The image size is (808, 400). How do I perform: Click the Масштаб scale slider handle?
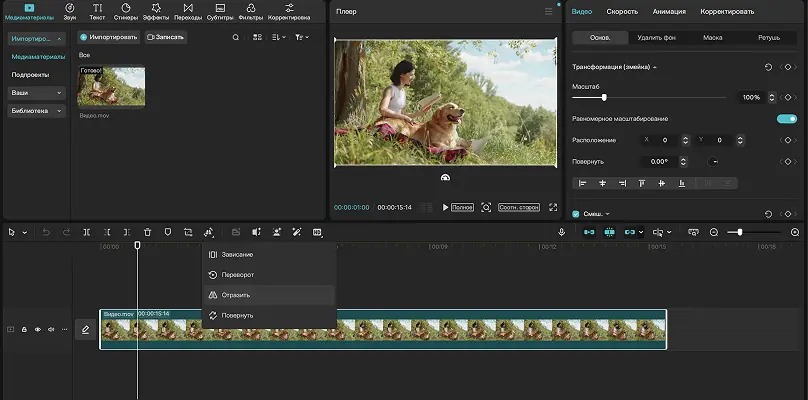click(x=604, y=97)
